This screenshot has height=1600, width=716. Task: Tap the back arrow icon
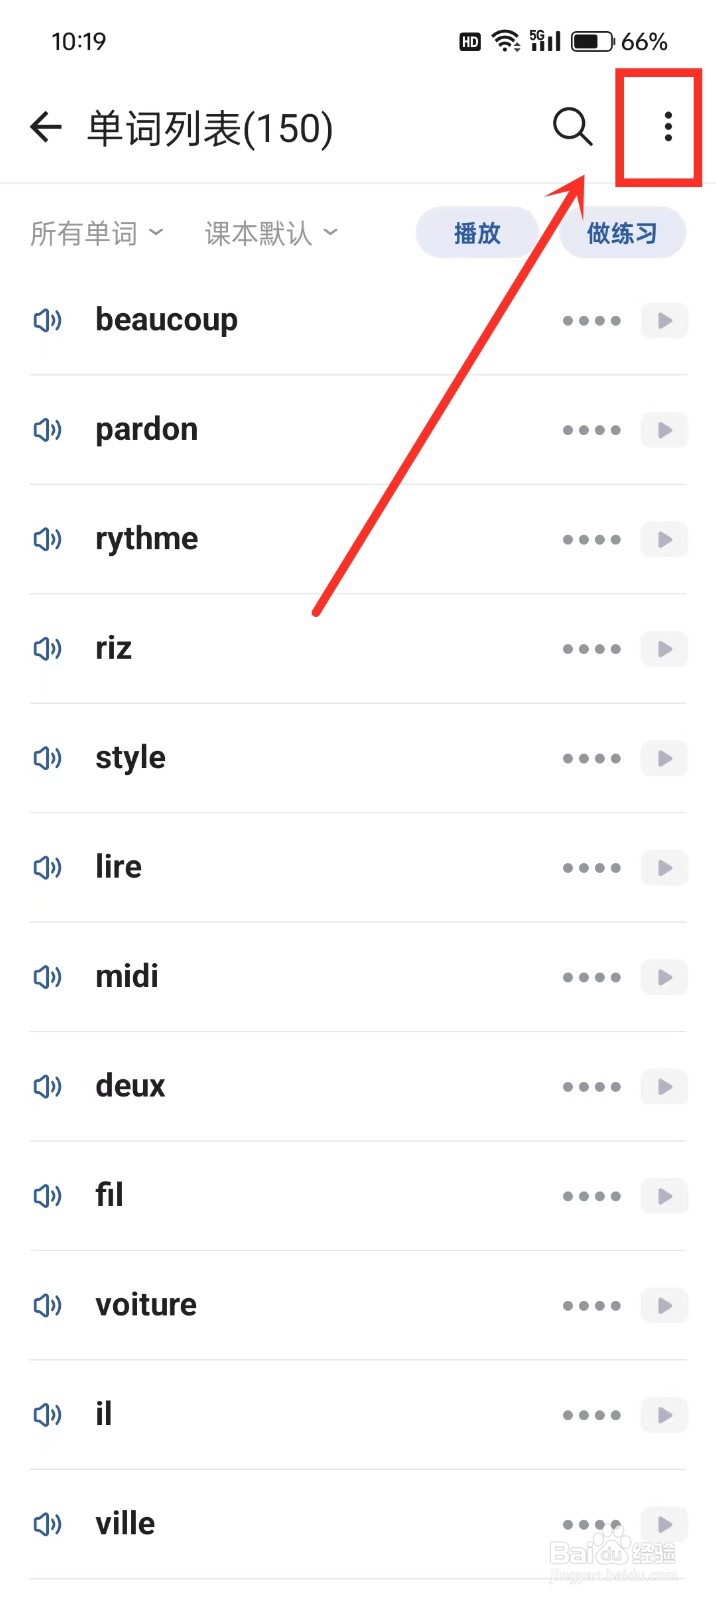[46, 127]
